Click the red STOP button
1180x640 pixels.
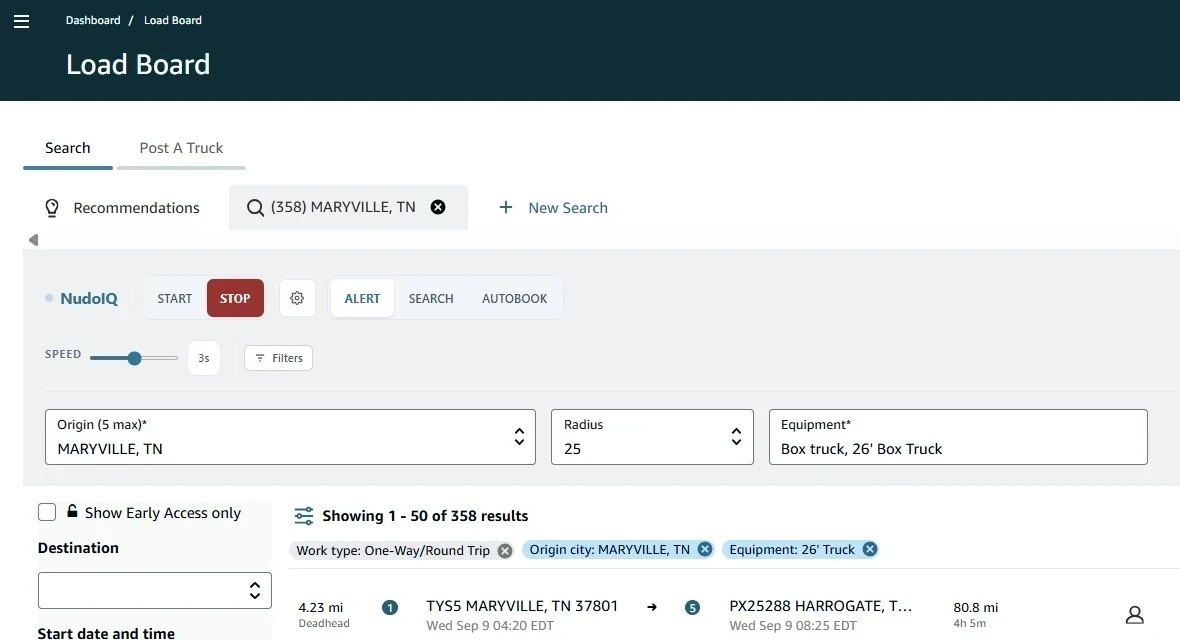click(x=236, y=298)
